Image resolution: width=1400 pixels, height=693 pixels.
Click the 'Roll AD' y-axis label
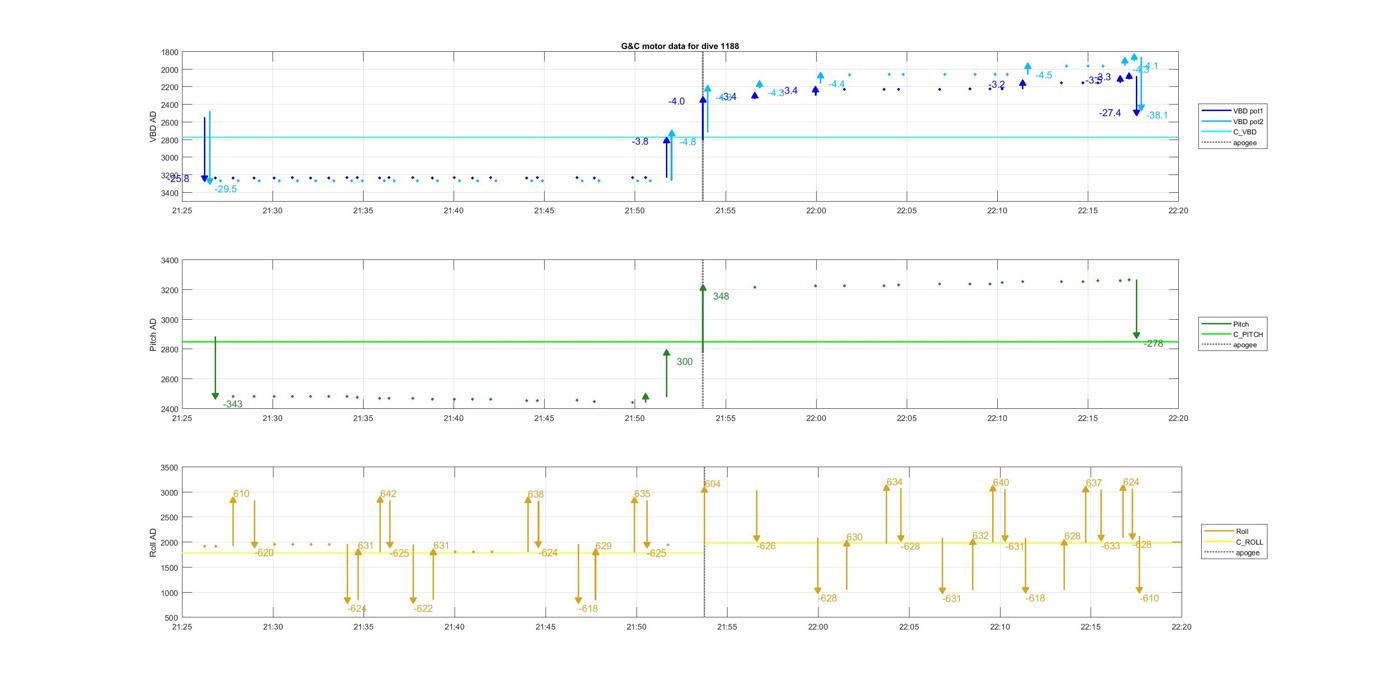[x=153, y=543]
